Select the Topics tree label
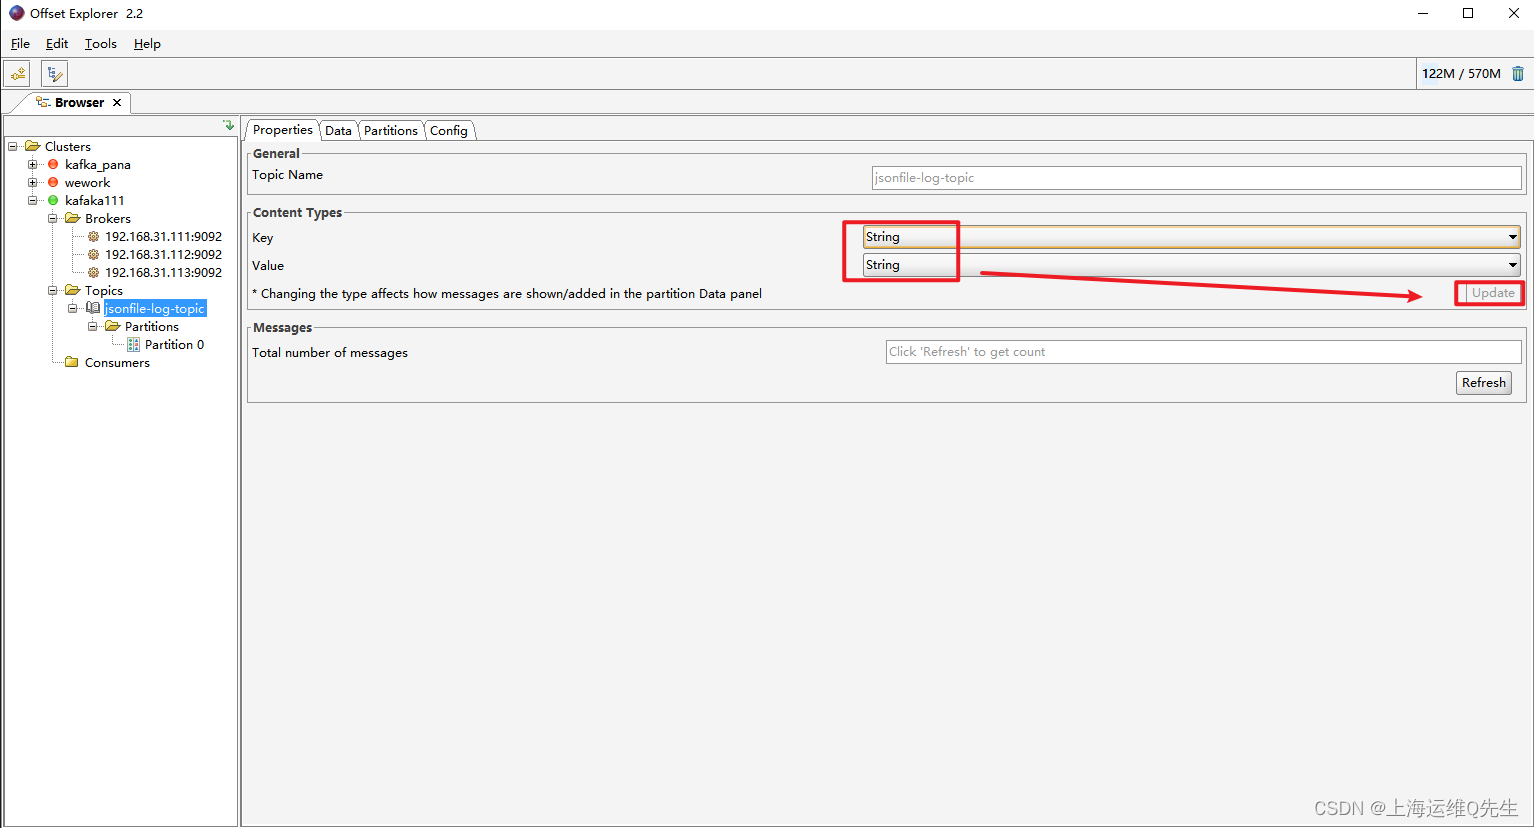The height and width of the screenshot is (828, 1534). (x=103, y=290)
